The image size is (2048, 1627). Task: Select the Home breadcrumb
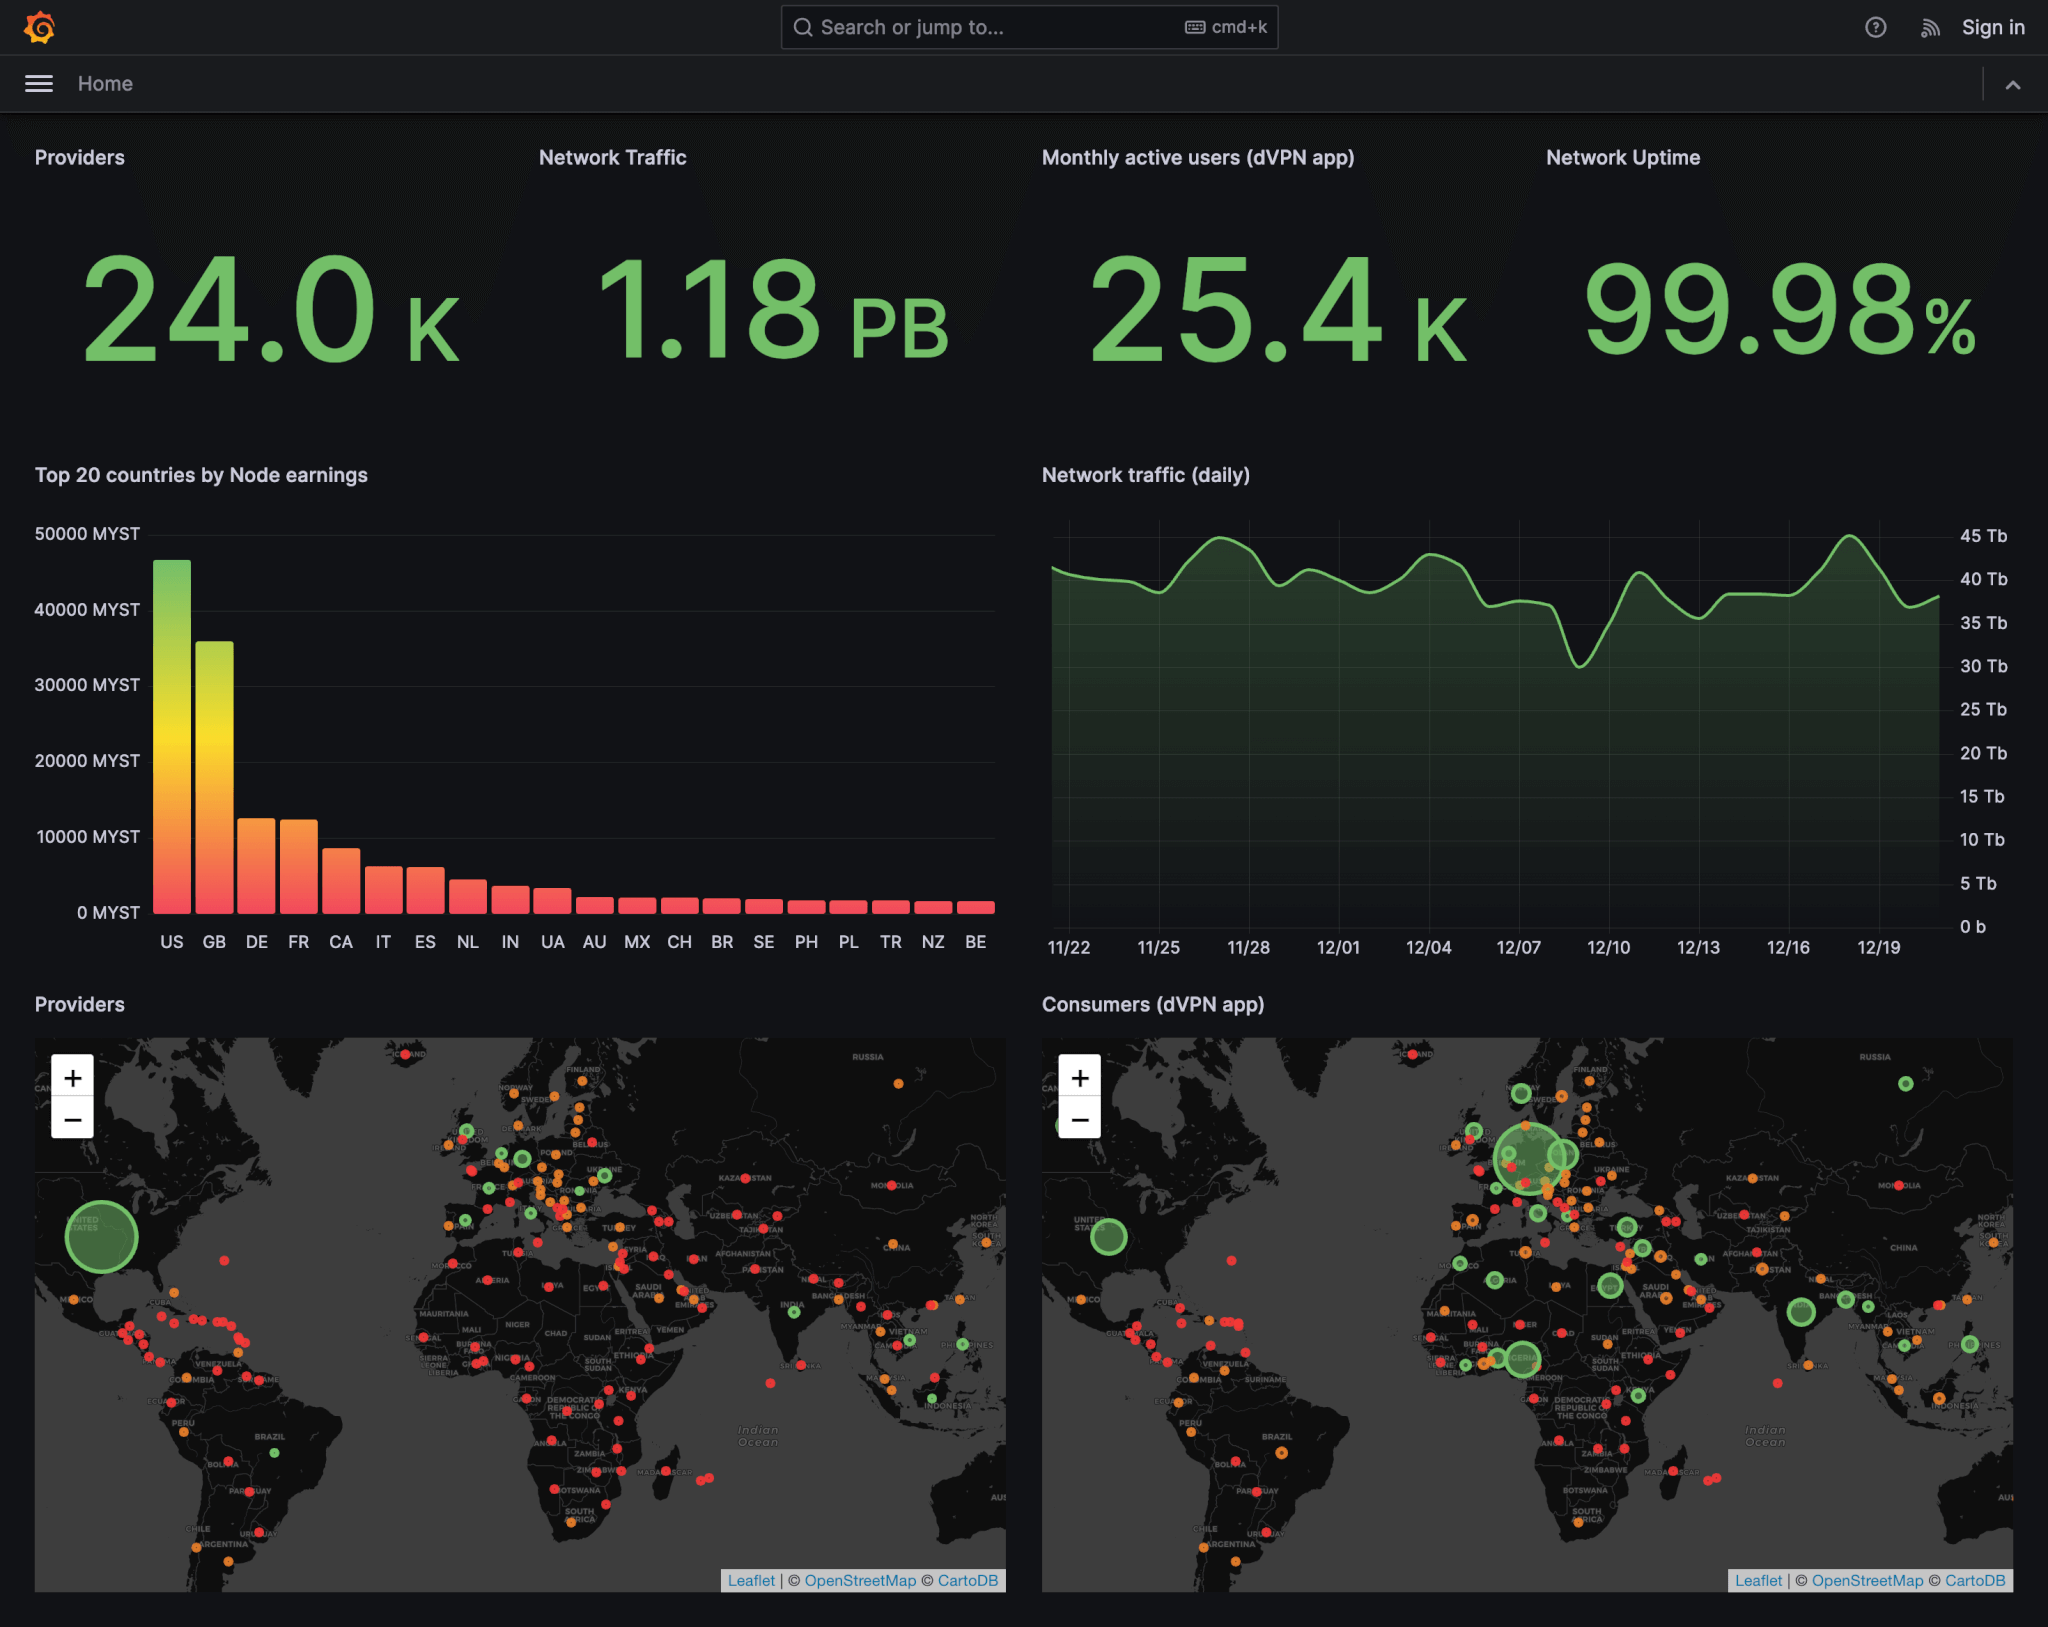point(104,83)
